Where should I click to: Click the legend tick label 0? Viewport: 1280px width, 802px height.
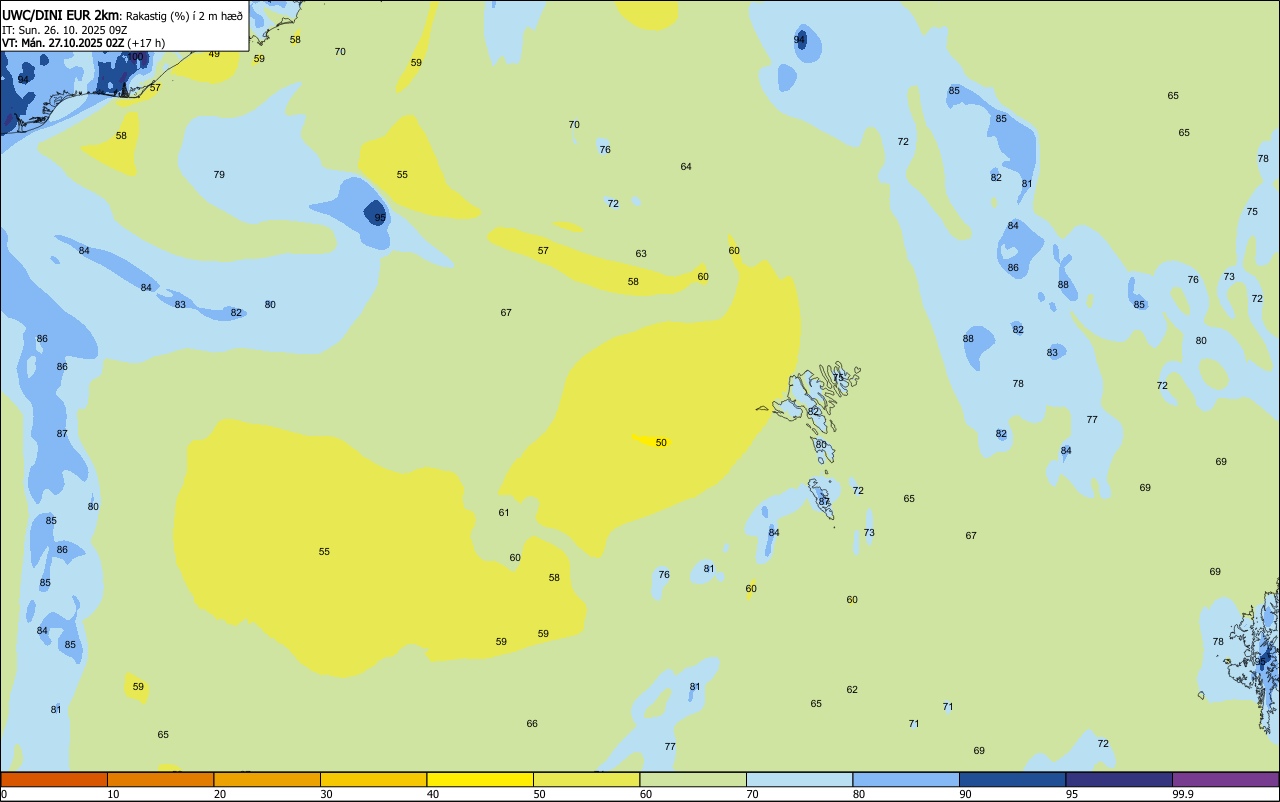coord(4,794)
